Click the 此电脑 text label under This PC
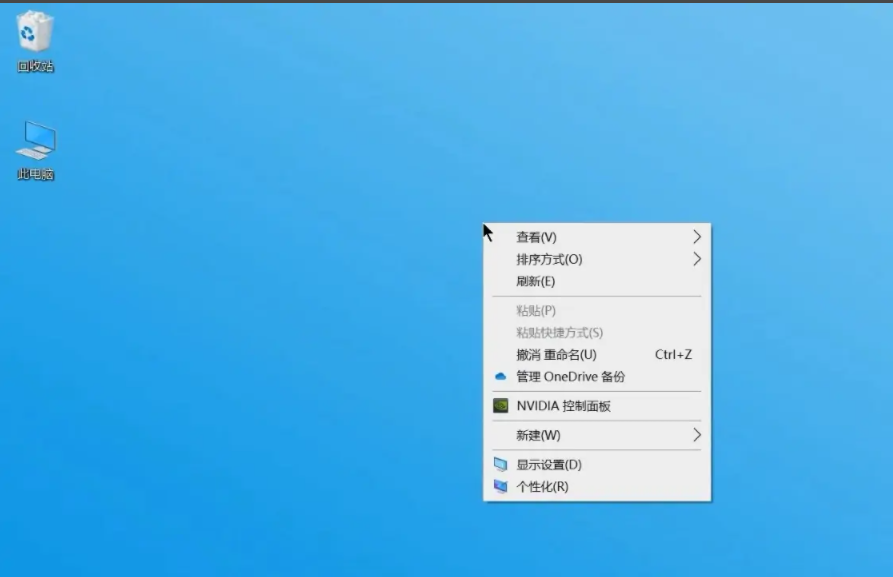Image resolution: width=893 pixels, height=577 pixels. coord(35,175)
